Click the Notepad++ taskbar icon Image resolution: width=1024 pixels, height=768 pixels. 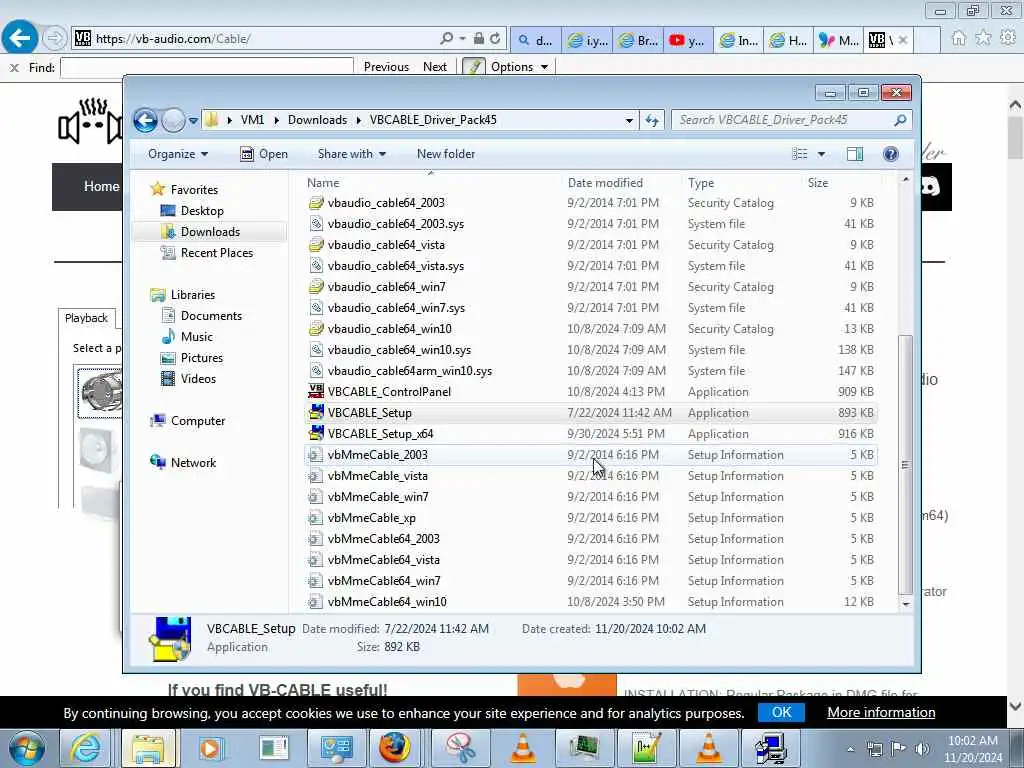pyautogui.click(x=646, y=748)
